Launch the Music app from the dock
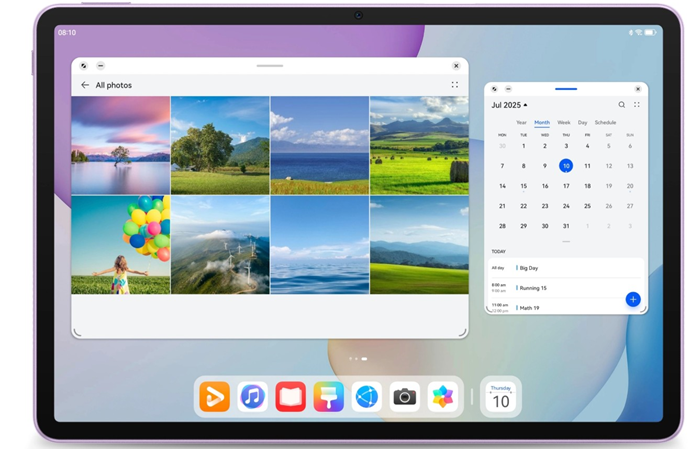 (x=252, y=397)
